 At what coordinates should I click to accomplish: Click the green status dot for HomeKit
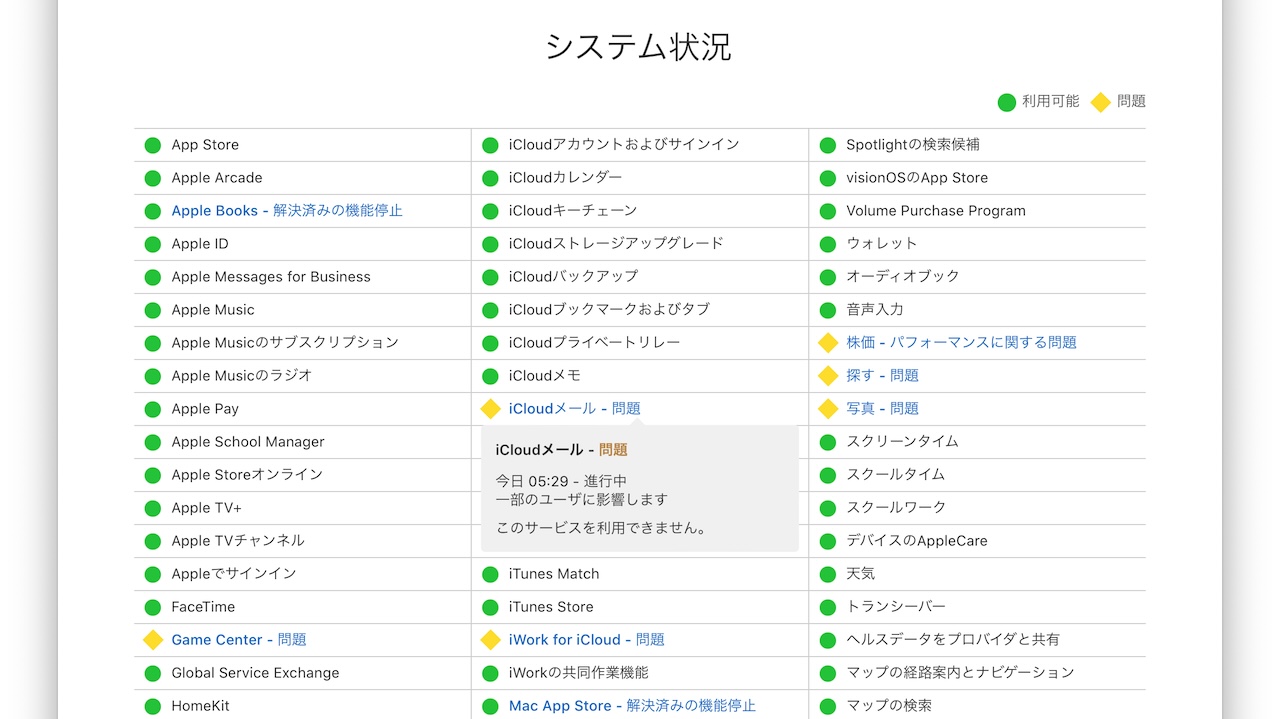[153, 706]
